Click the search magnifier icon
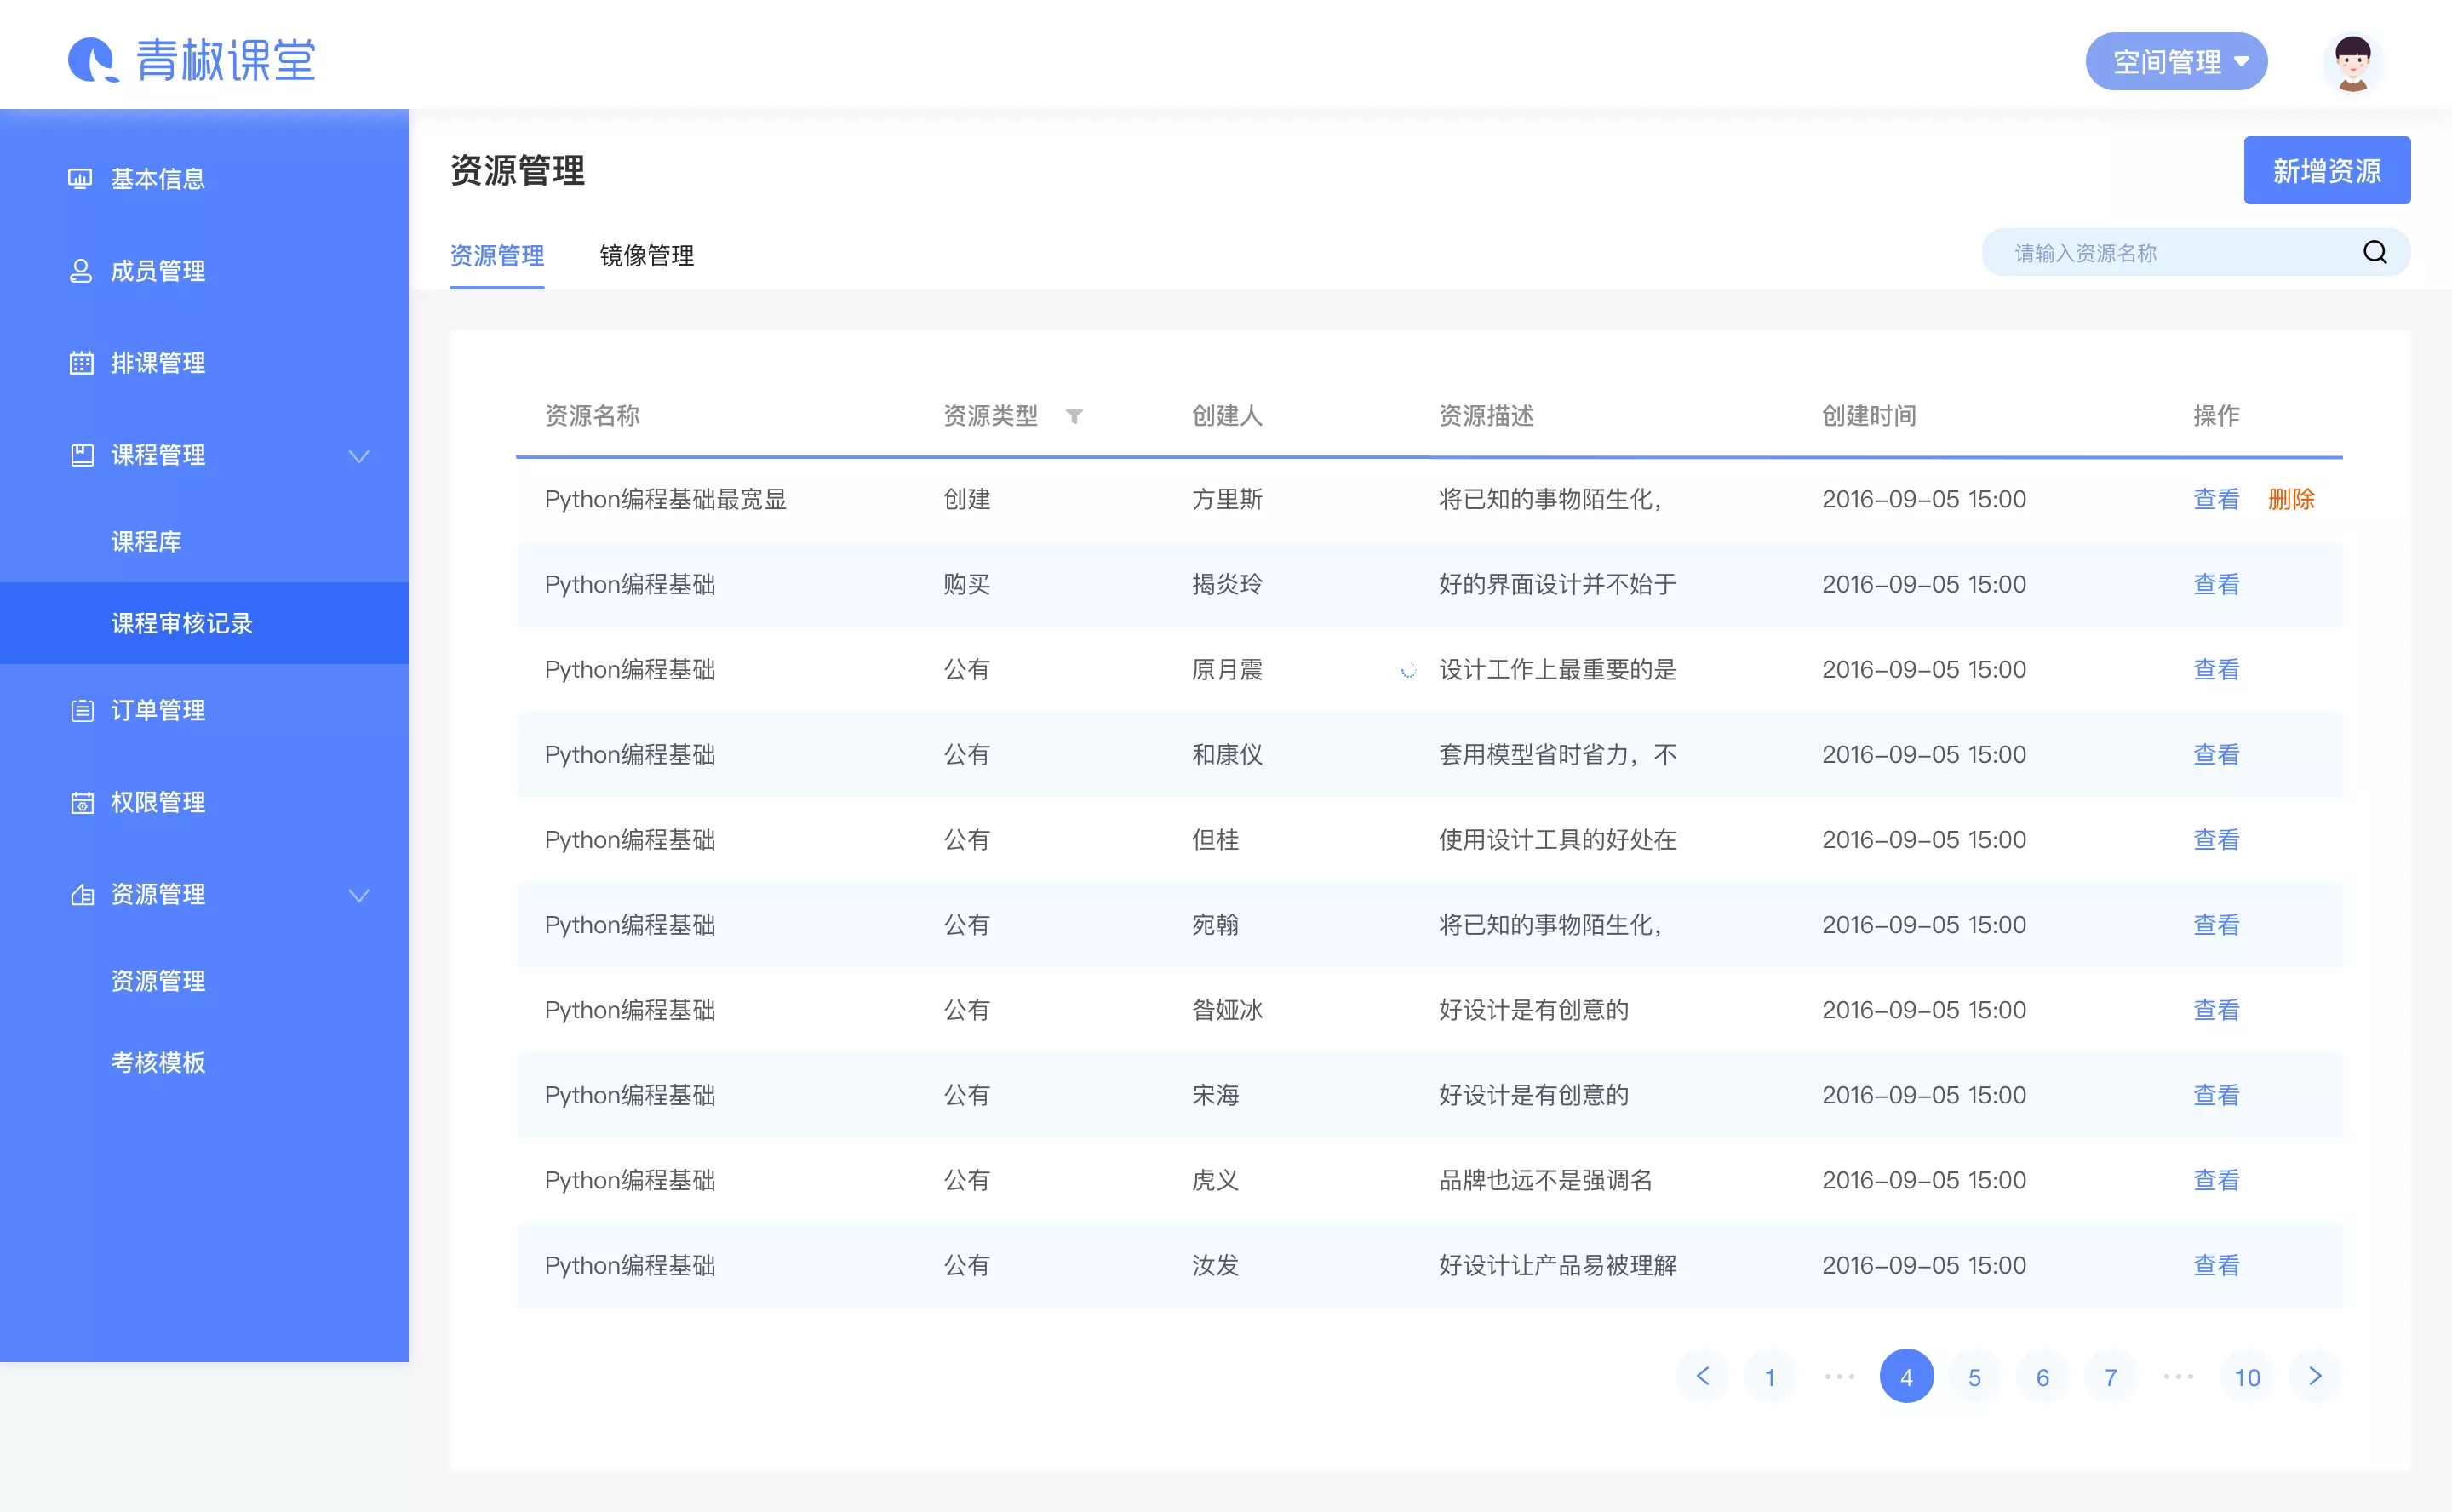The height and width of the screenshot is (1512, 2452). (x=2374, y=252)
